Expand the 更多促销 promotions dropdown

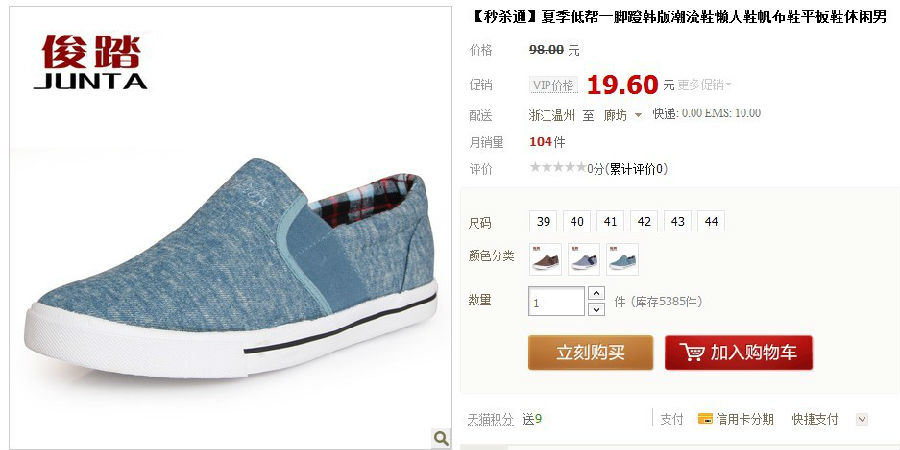coord(704,85)
